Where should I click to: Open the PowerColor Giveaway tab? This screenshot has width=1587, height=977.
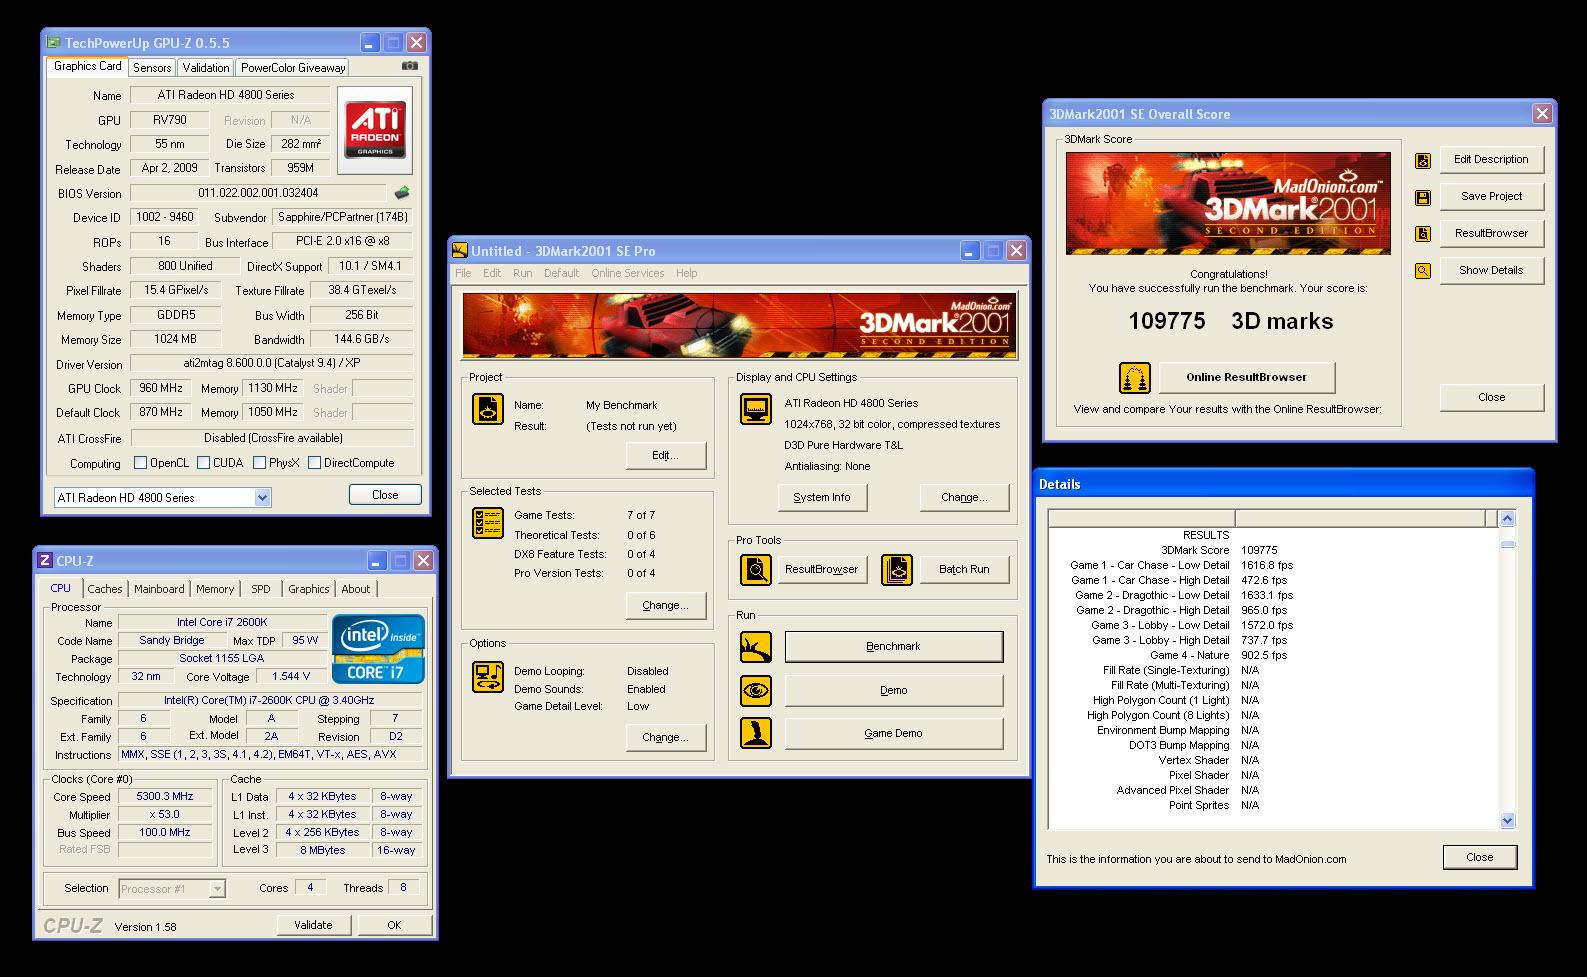(293, 68)
